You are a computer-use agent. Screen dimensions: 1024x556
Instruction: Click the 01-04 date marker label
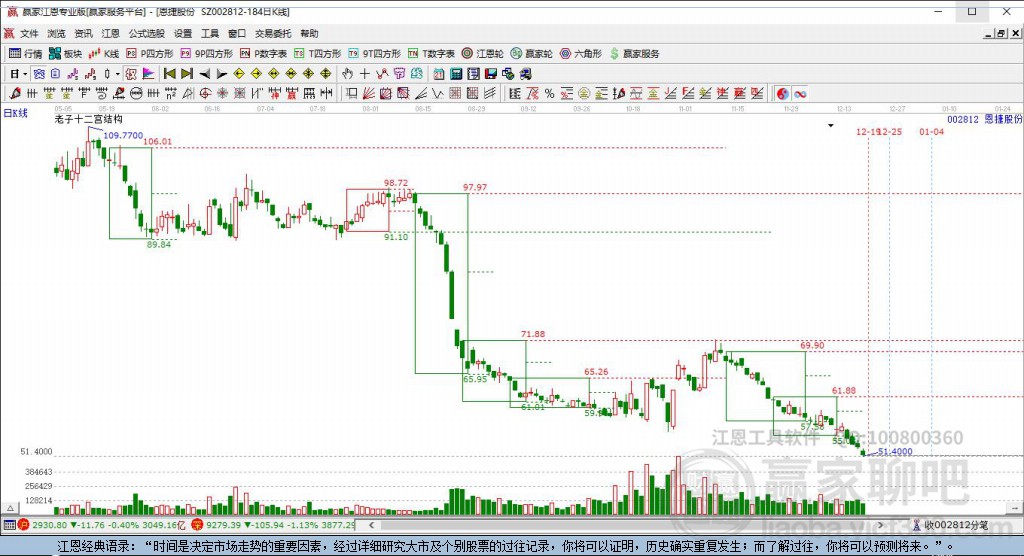(931, 131)
